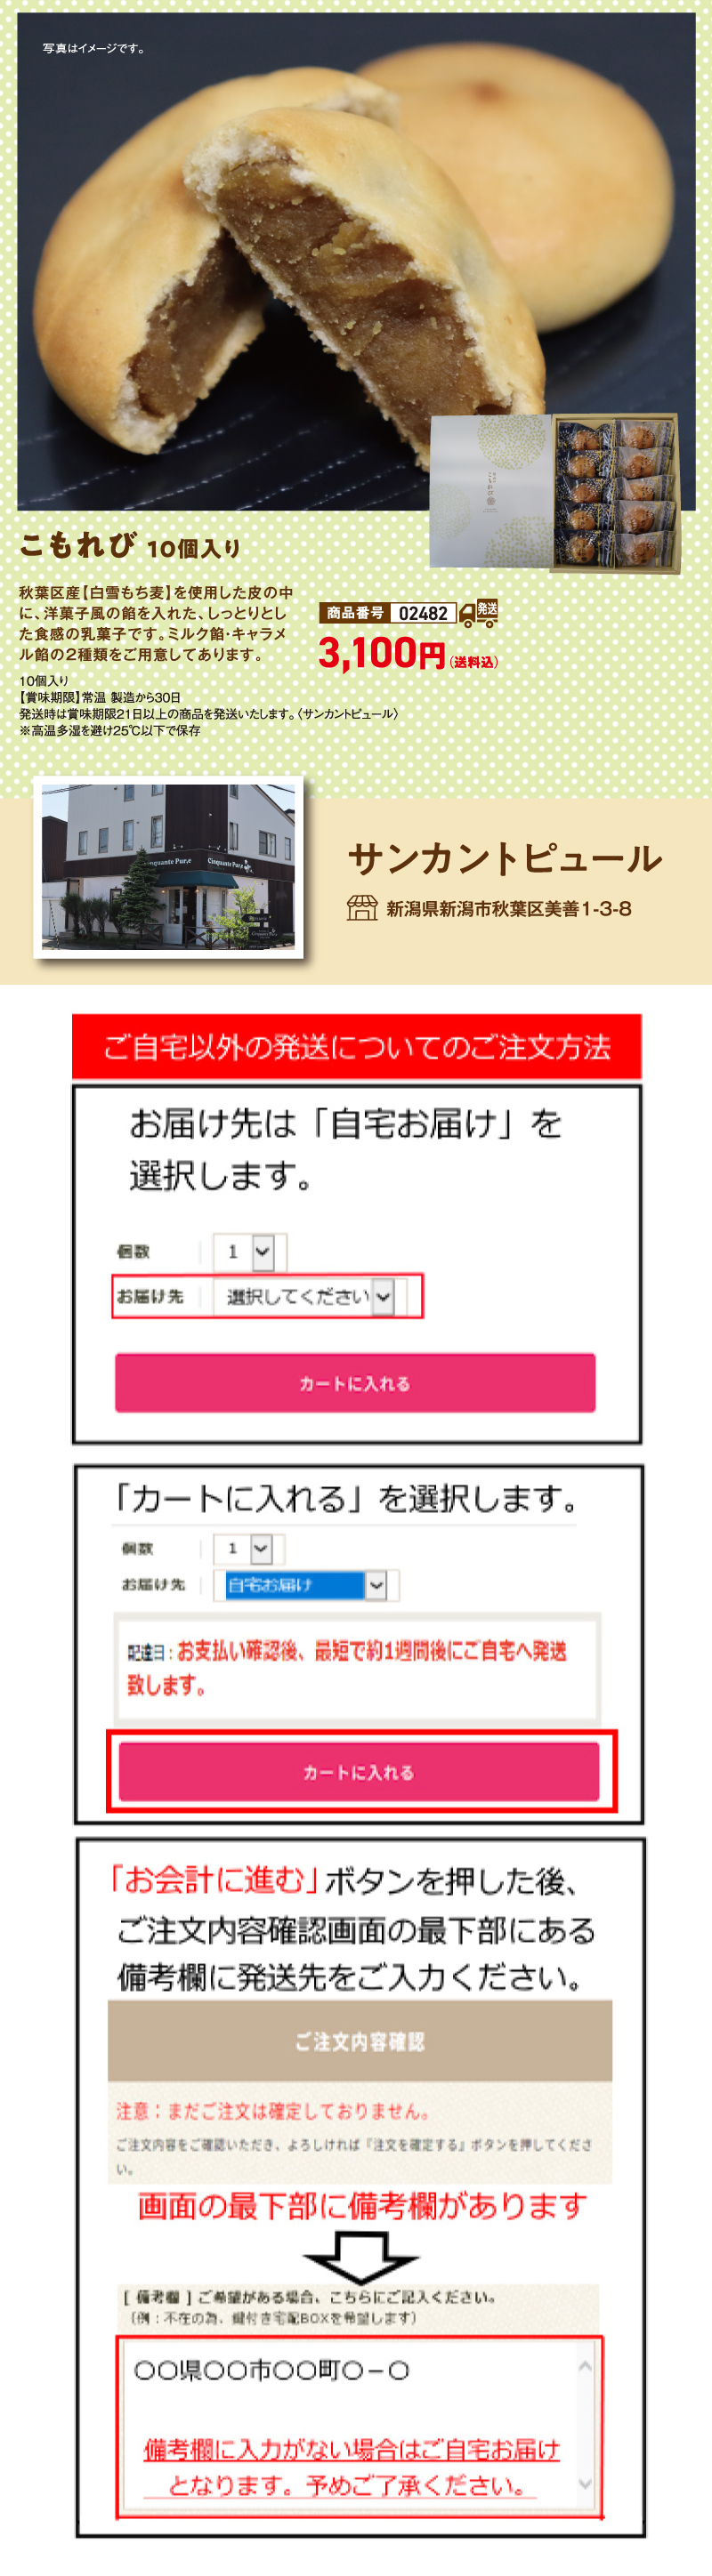This screenshot has width=712, height=2576.
Task: Click the remarks box scrollbar down arrow
Action: click(x=585, y=2483)
